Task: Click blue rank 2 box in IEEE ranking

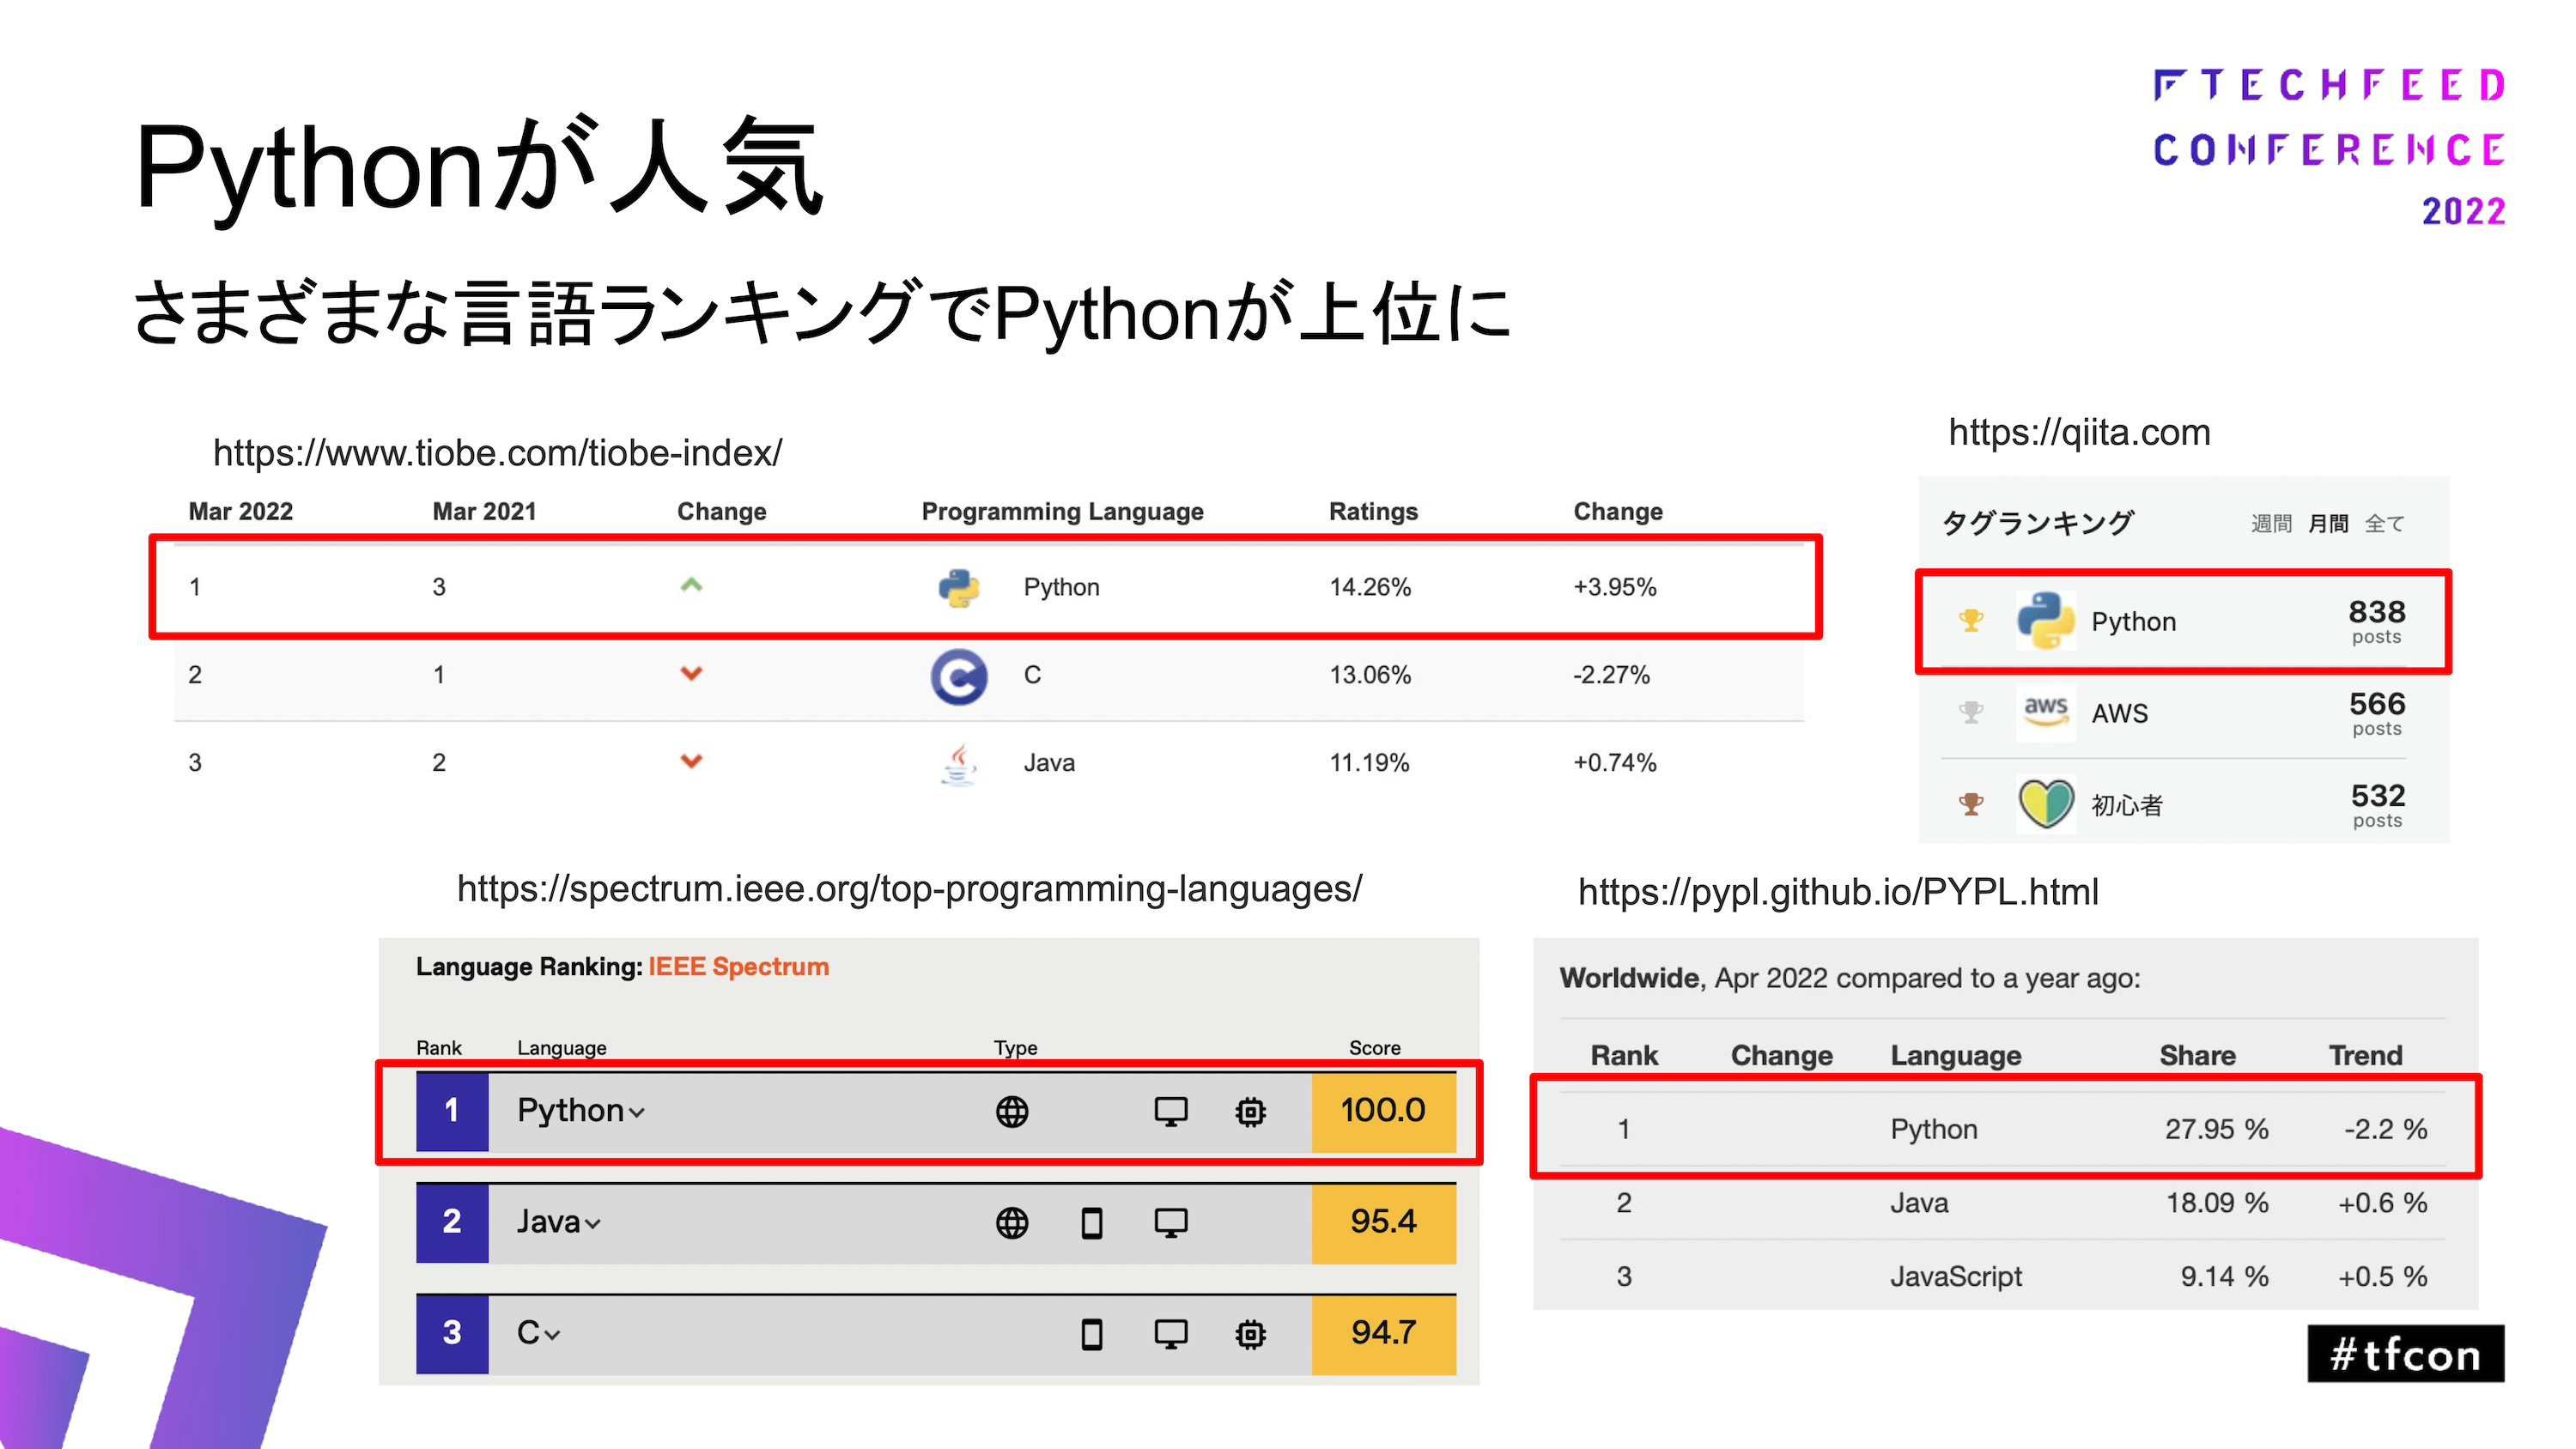Action: click(452, 1223)
